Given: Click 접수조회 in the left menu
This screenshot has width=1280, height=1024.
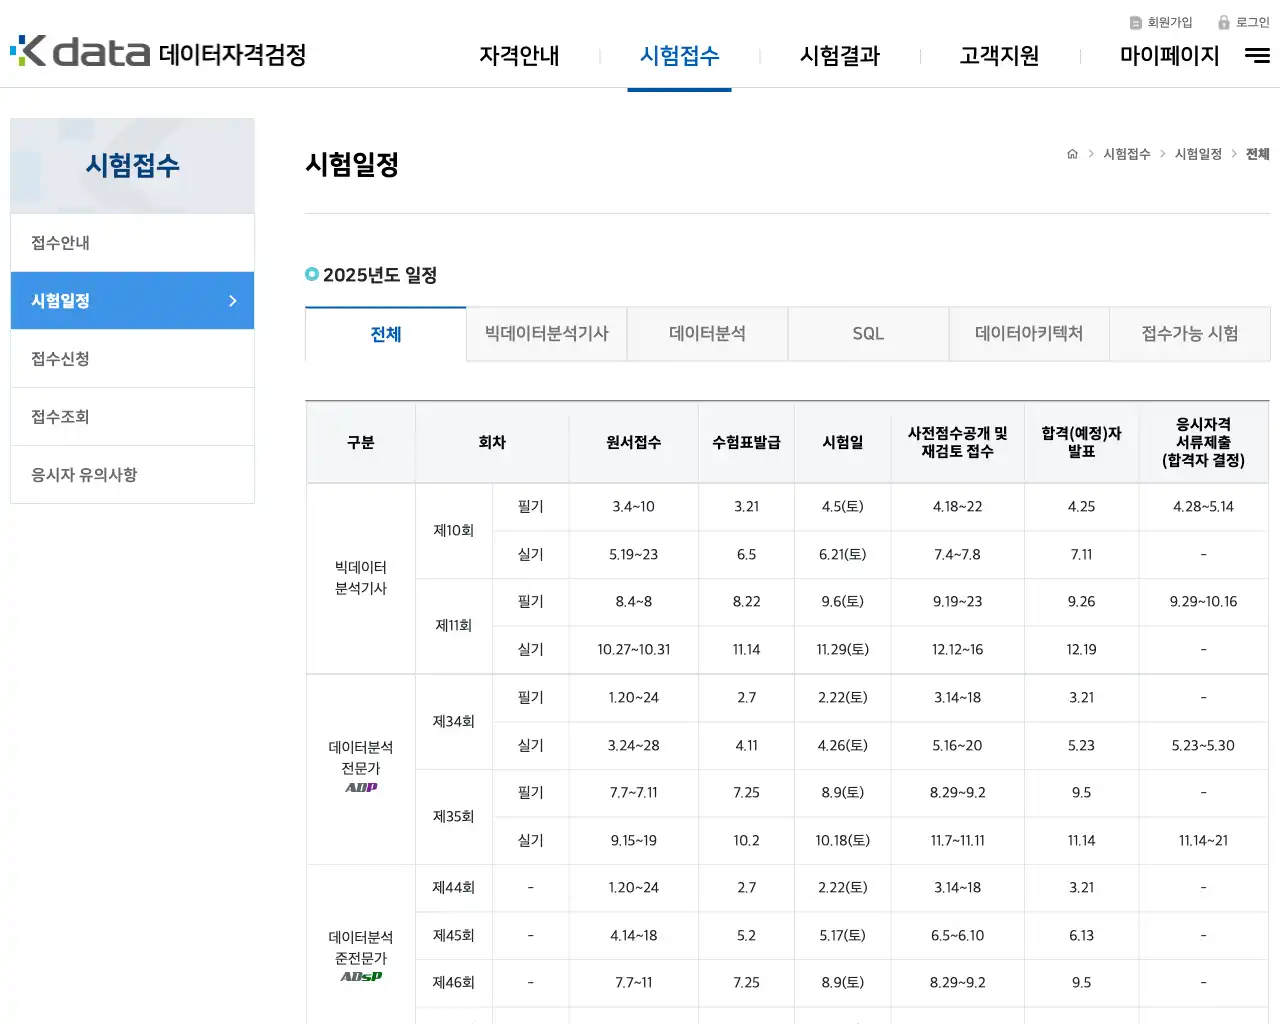Looking at the screenshot, I should coord(60,416).
